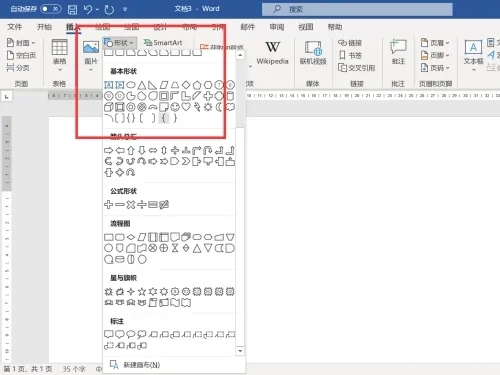Click the Save icon in title bar

tap(72, 9)
